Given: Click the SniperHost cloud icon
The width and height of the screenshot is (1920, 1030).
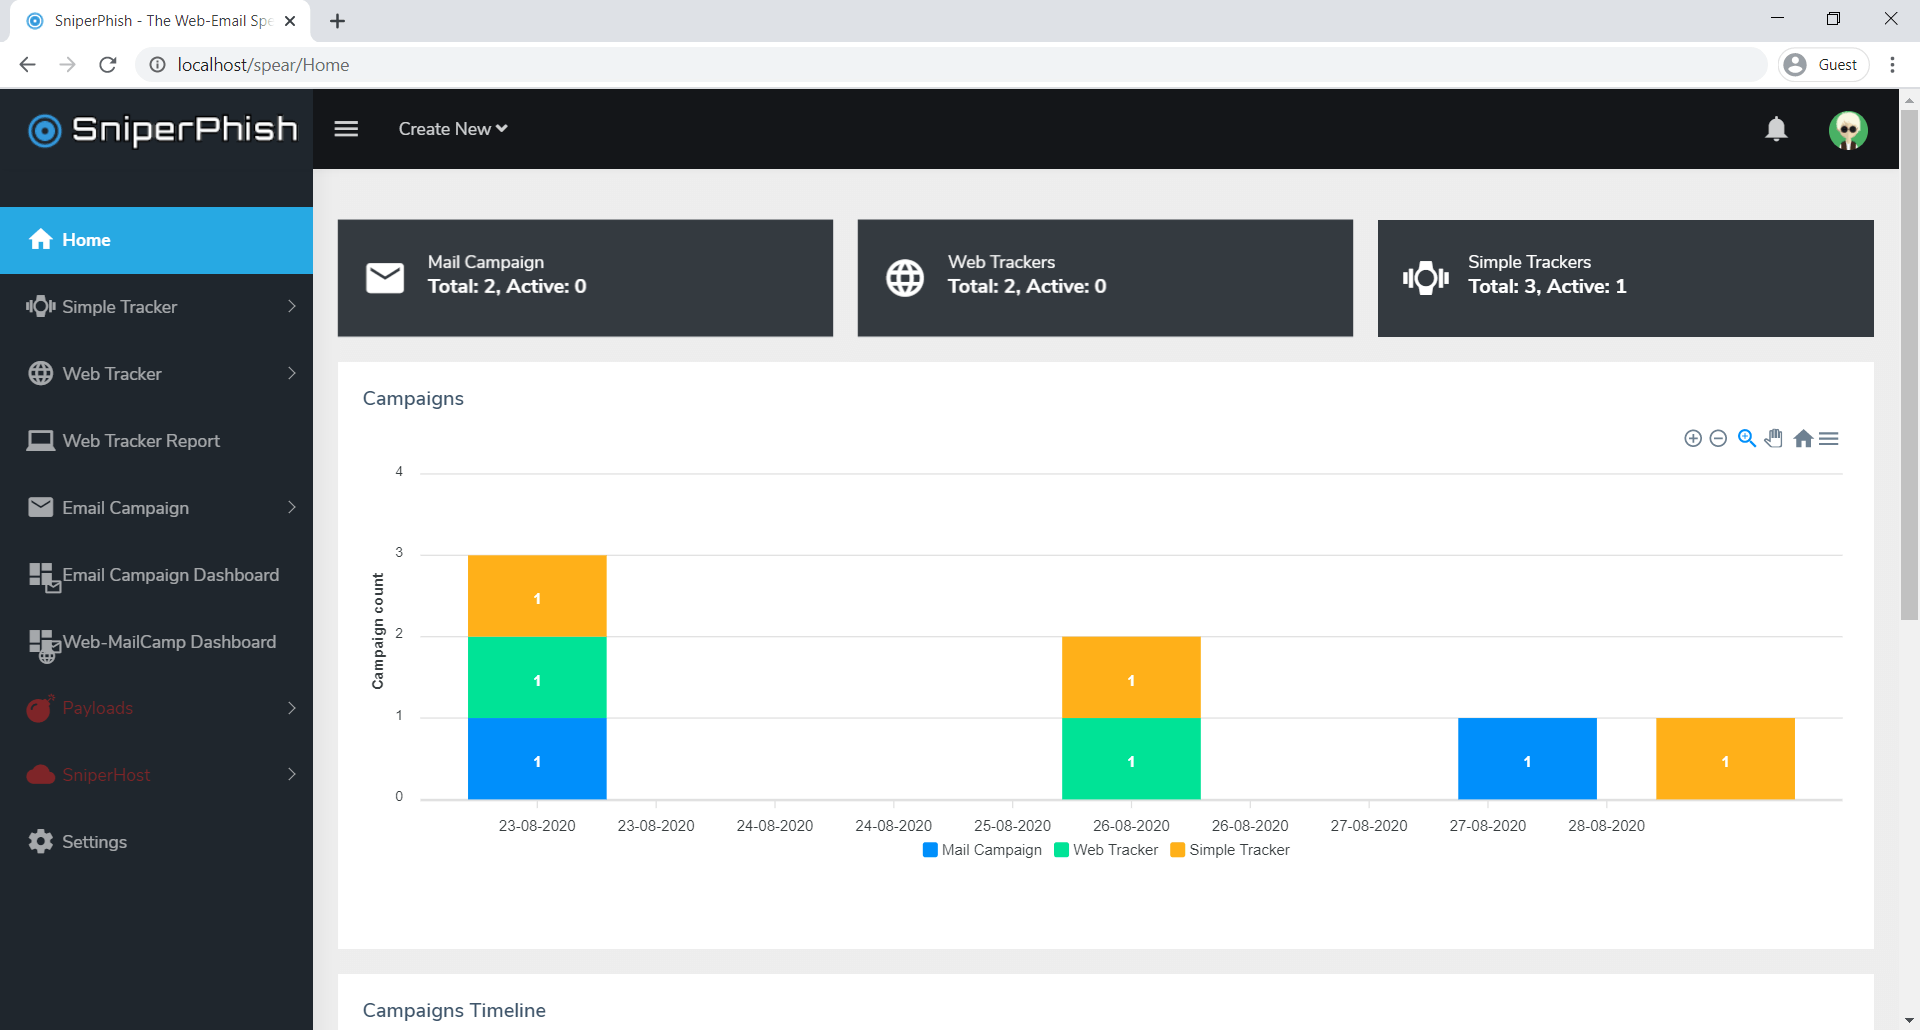Looking at the screenshot, I should point(41,774).
